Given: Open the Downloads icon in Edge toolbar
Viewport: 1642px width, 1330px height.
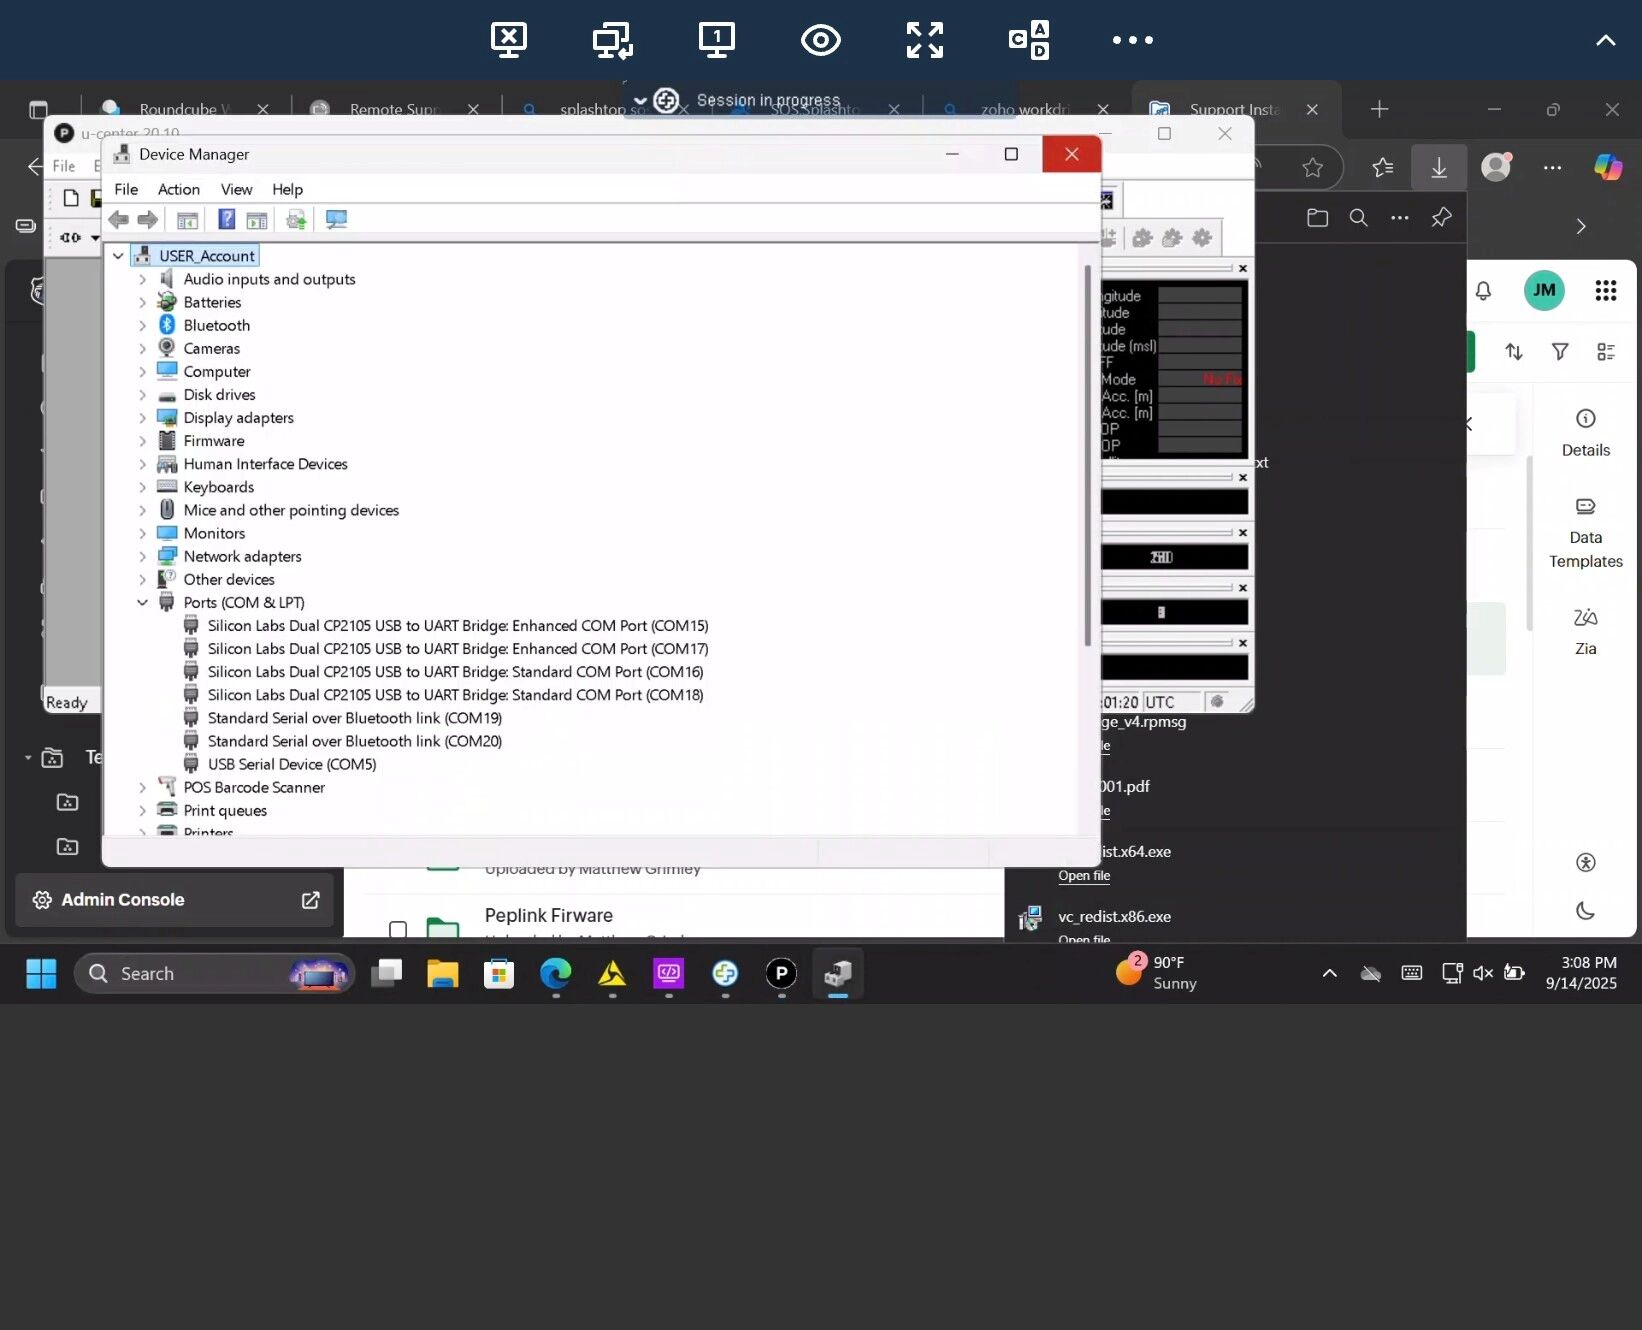Looking at the screenshot, I should click(1439, 168).
